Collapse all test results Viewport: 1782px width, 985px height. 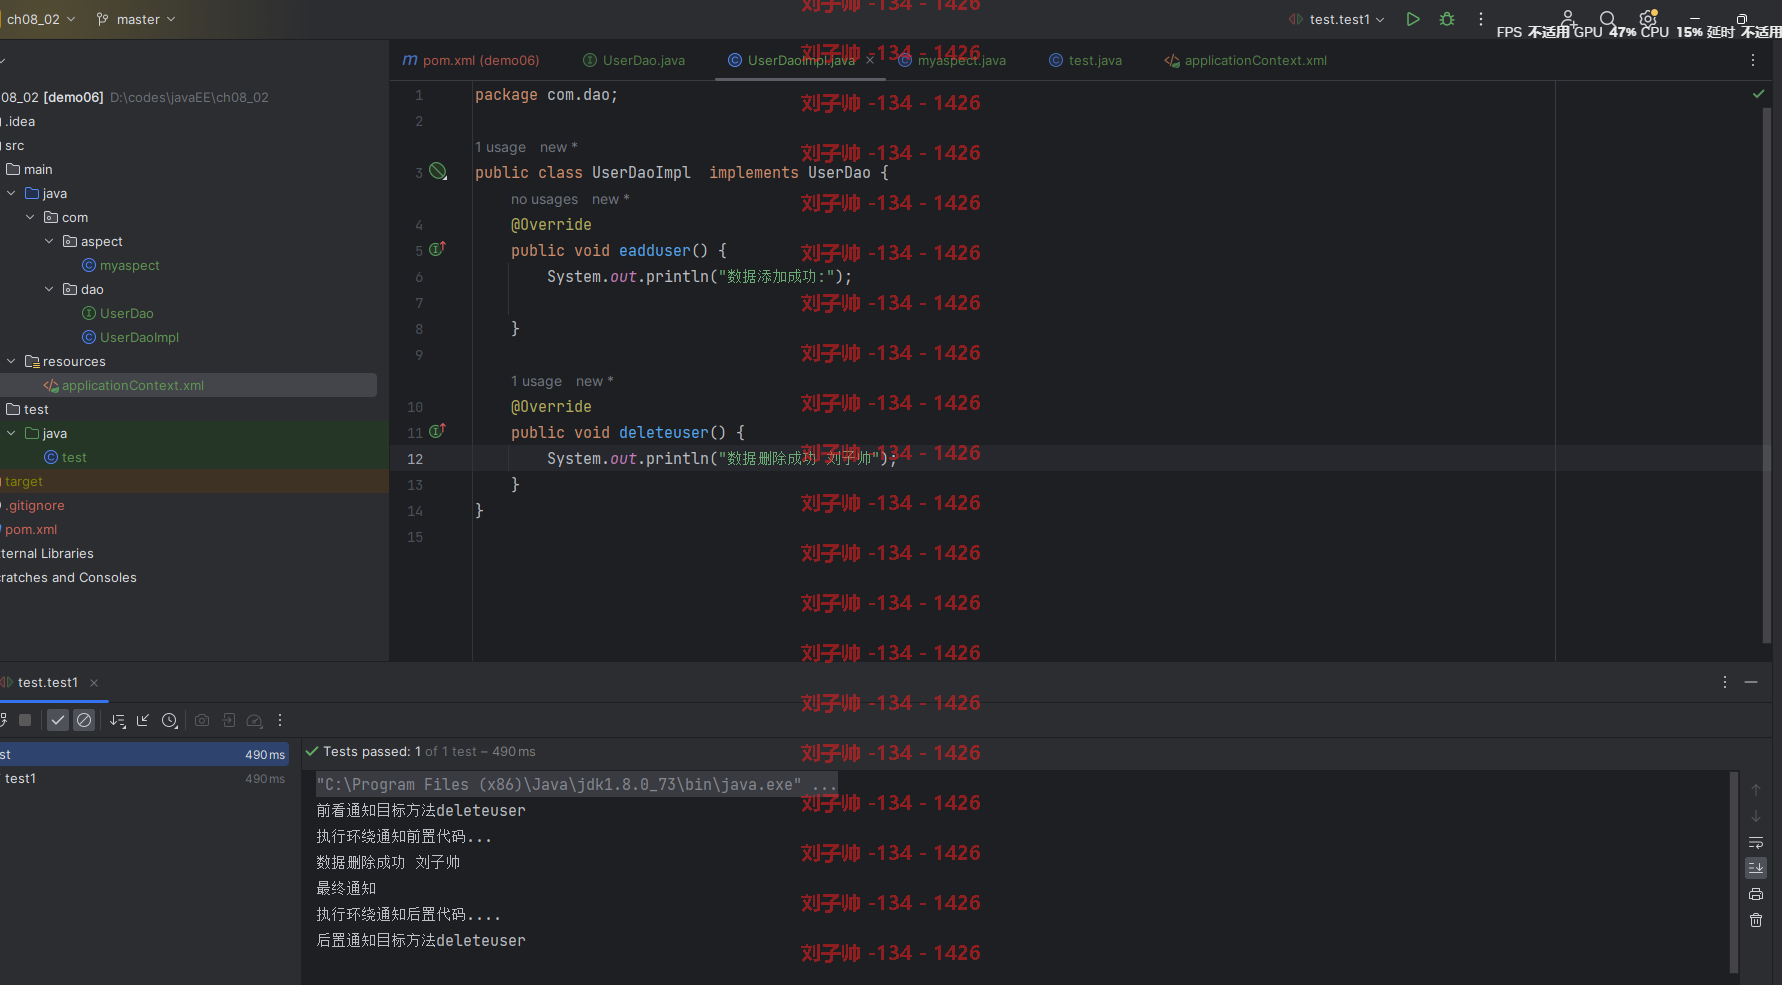[143, 720]
